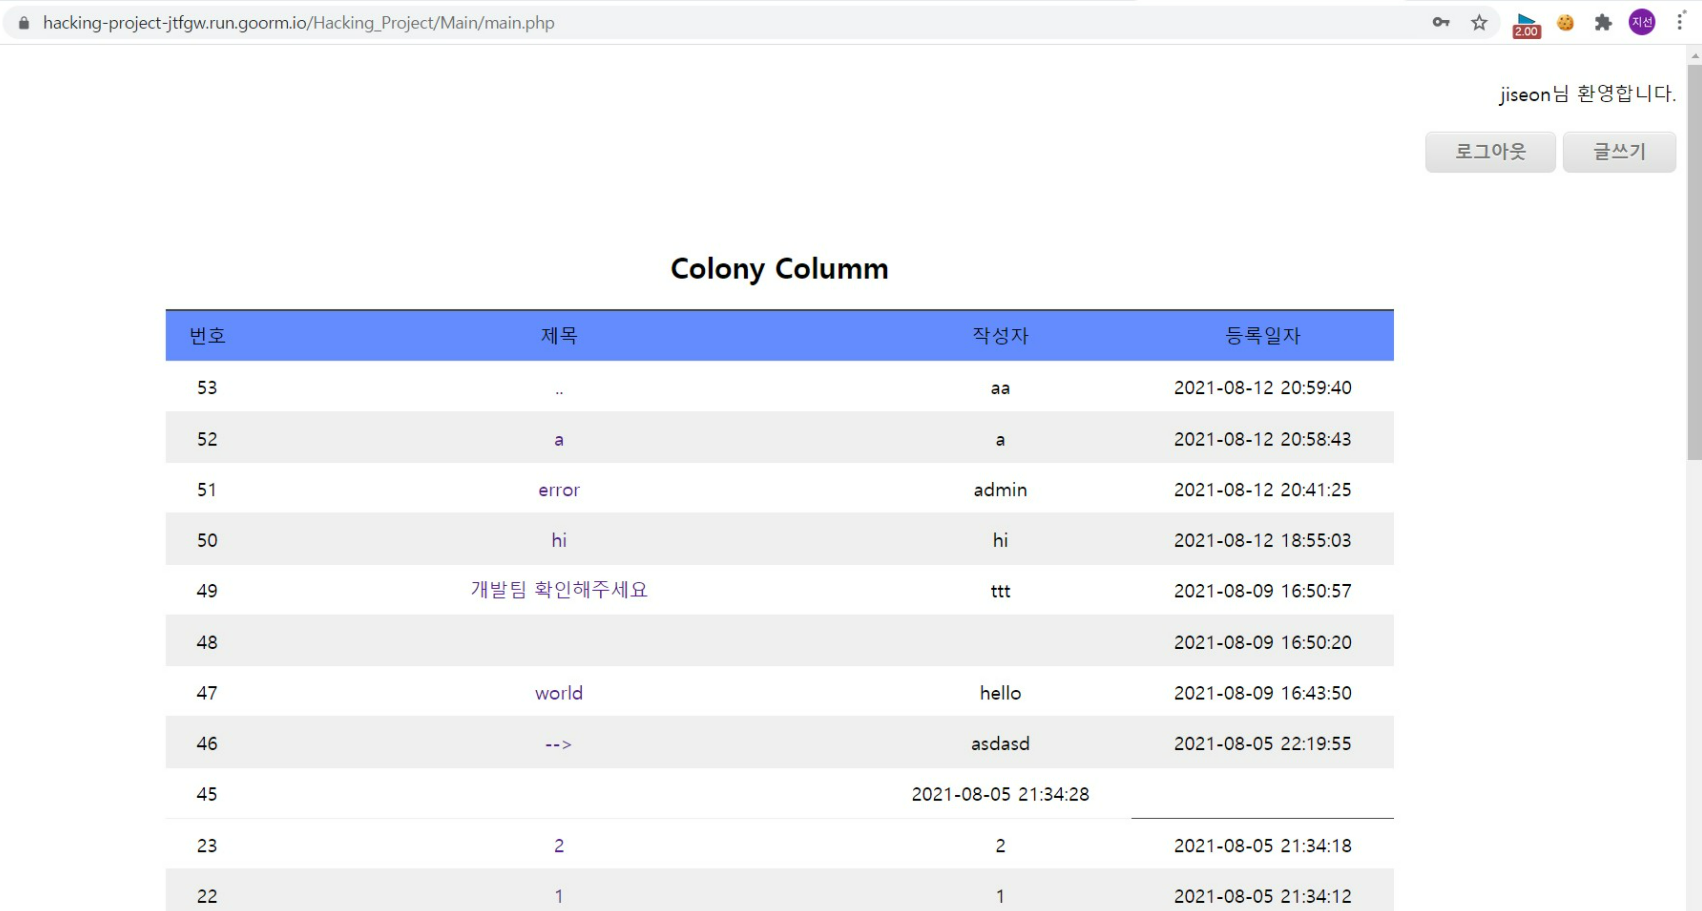Click the vertical page scrollbar thumb
This screenshot has height=911, width=1702.
tap(1694, 262)
